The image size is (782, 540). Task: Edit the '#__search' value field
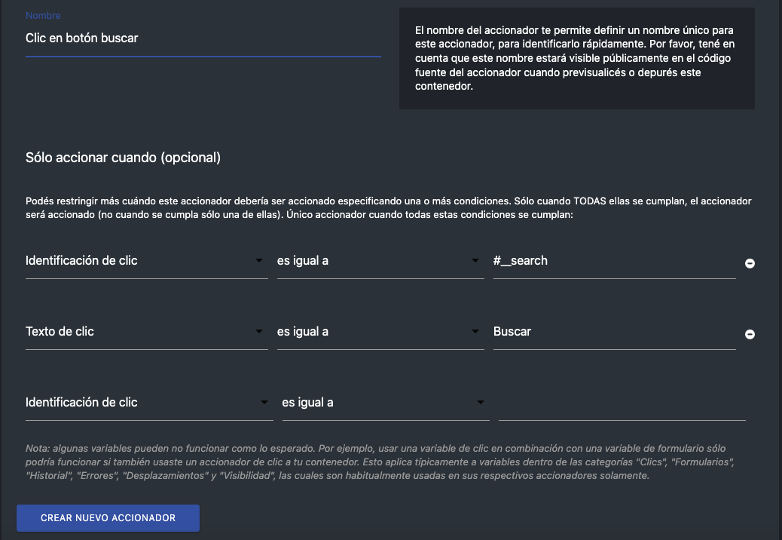(614, 261)
